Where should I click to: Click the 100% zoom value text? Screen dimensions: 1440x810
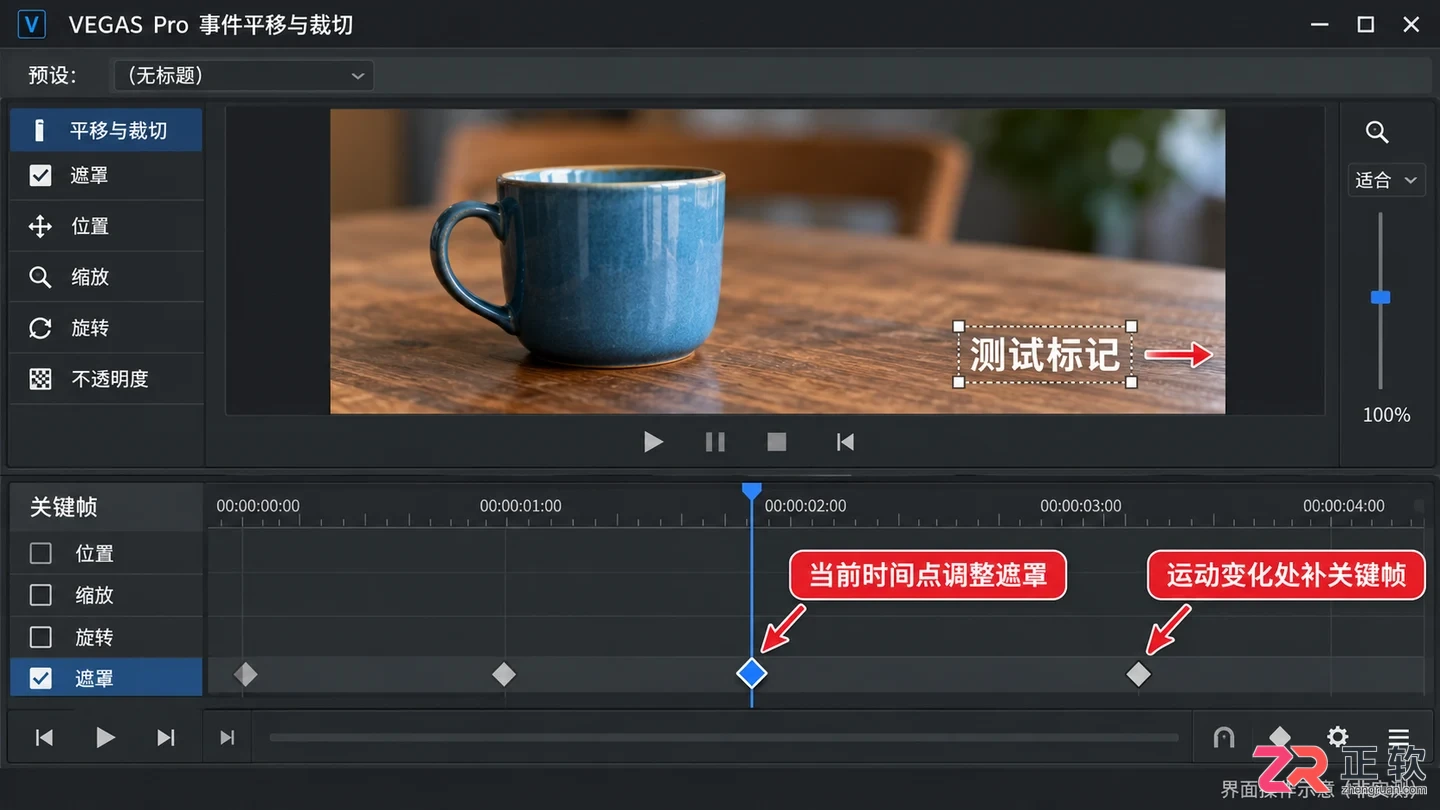[x=1386, y=415]
